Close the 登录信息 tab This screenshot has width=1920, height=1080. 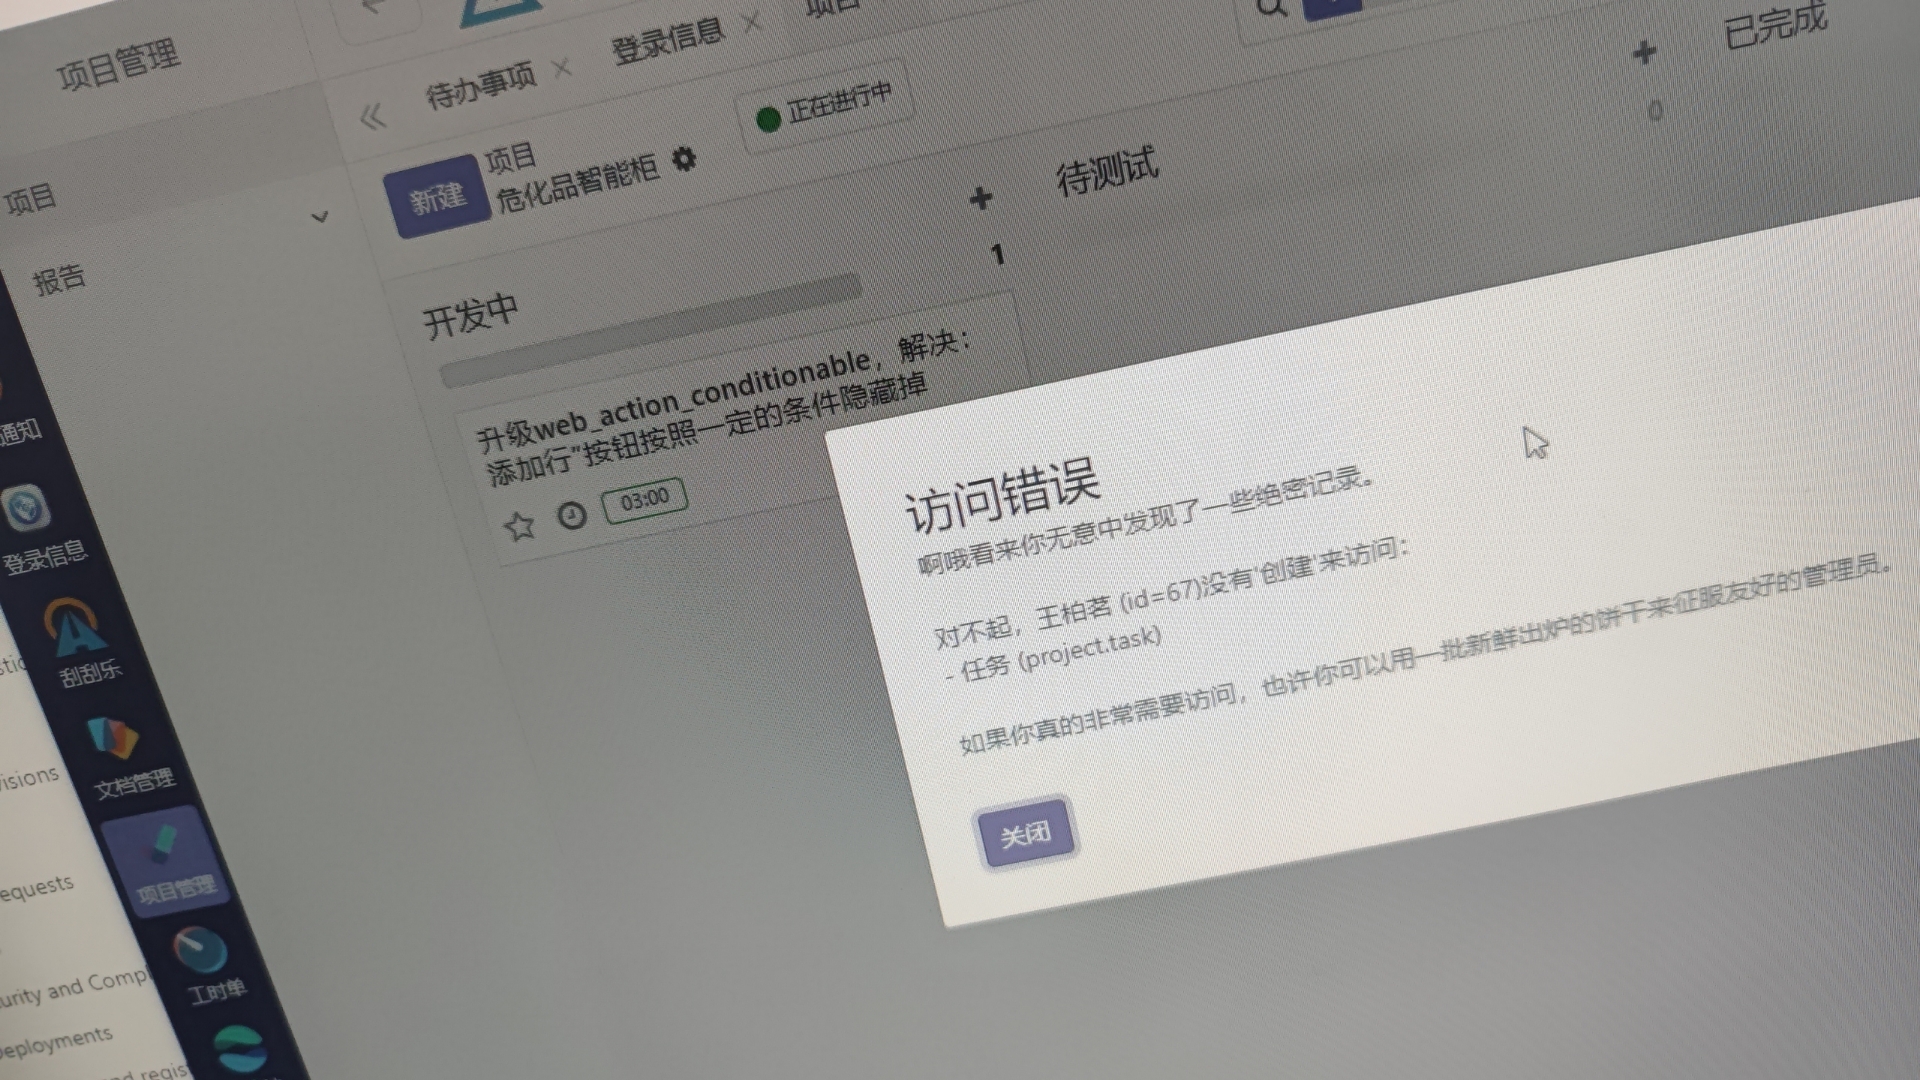pyautogui.click(x=752, y=22)
